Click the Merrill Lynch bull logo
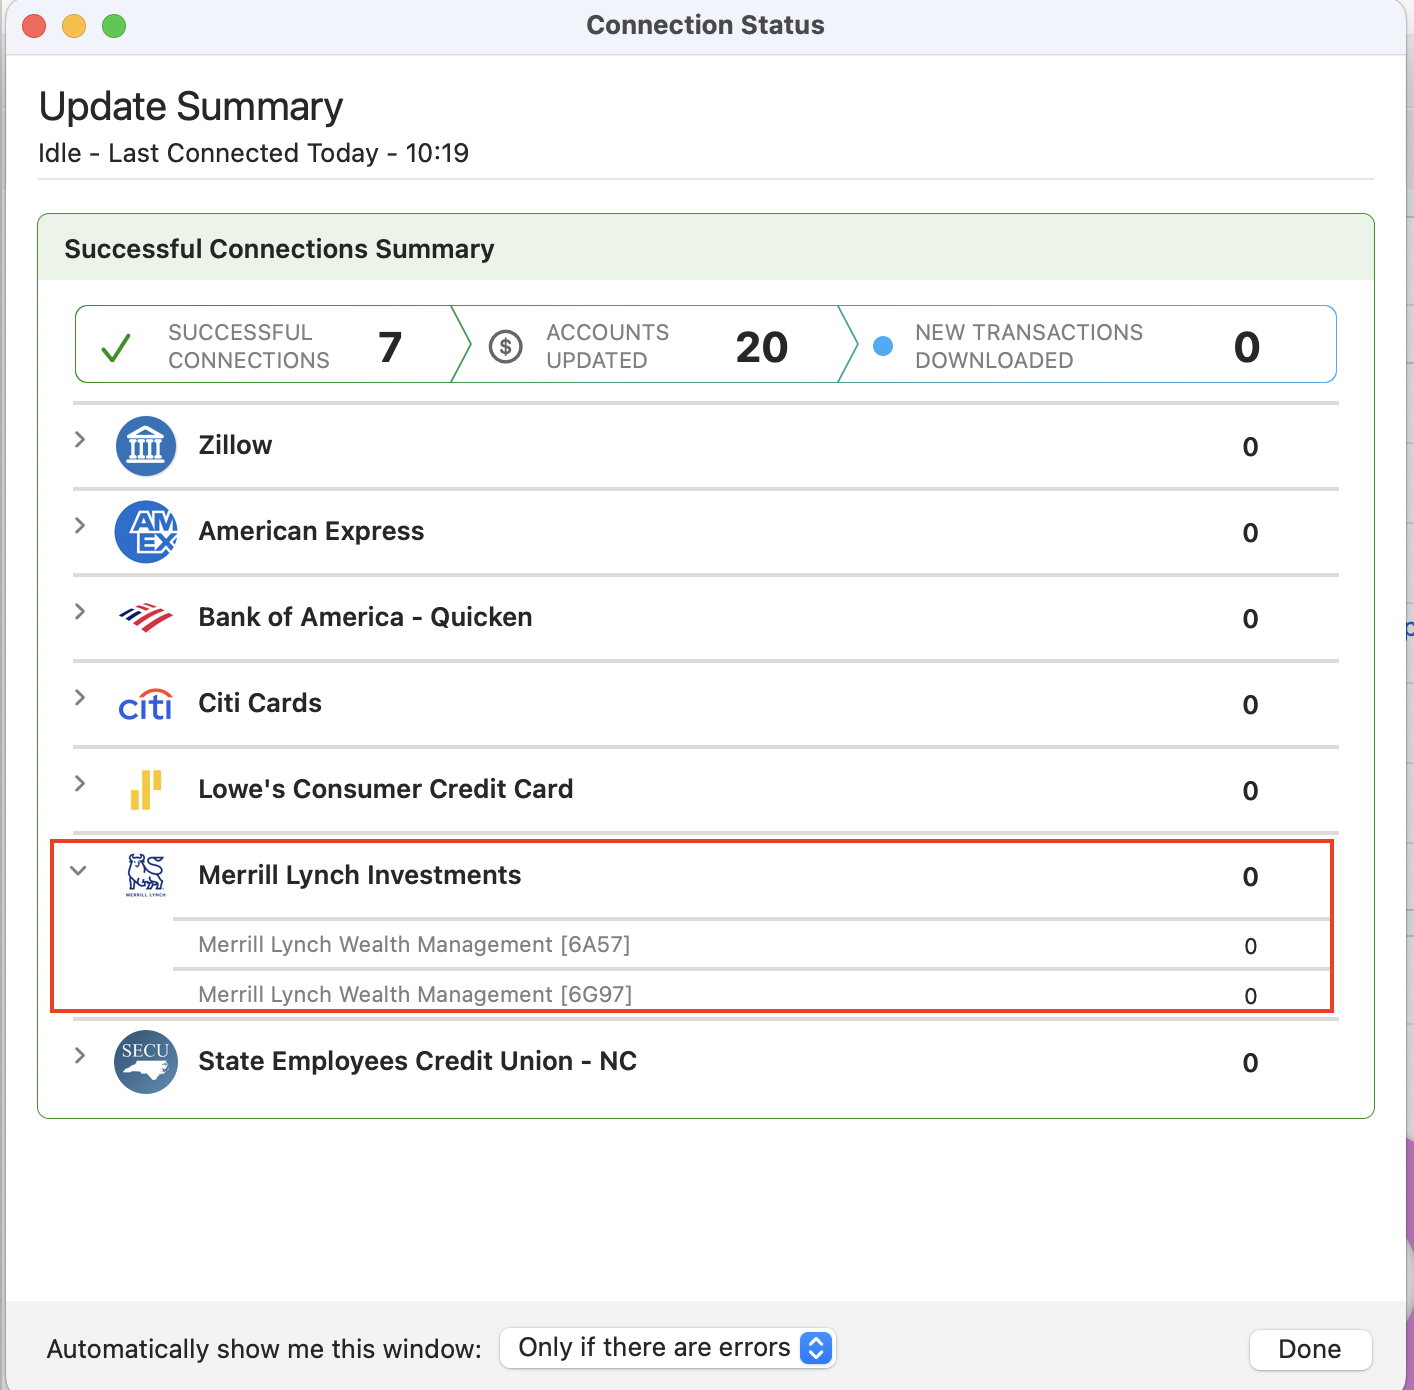This screenshot has width=1414, height=1390. pos(146,875)
